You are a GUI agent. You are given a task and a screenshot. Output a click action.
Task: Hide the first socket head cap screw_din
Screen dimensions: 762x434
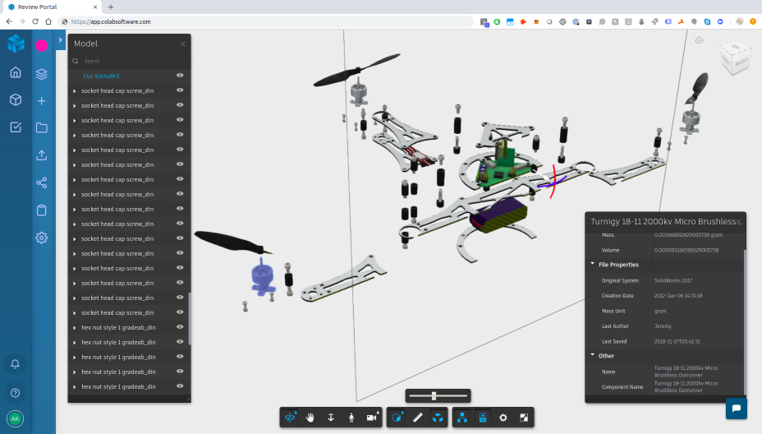tap(180, 90)
